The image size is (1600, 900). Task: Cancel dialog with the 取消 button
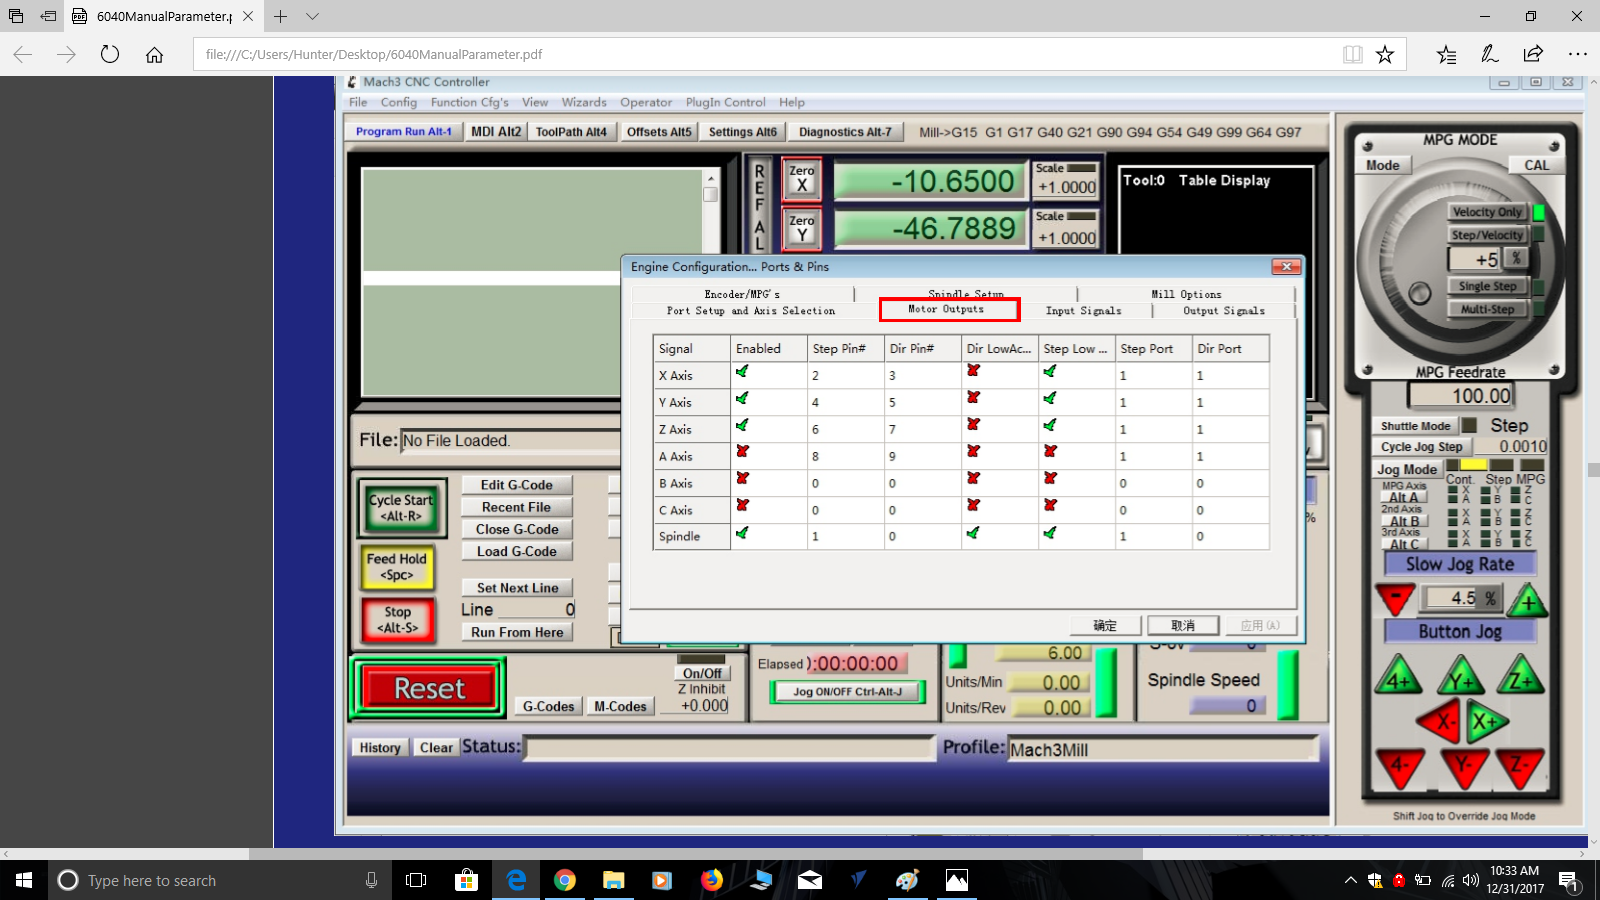(1183, 625)
